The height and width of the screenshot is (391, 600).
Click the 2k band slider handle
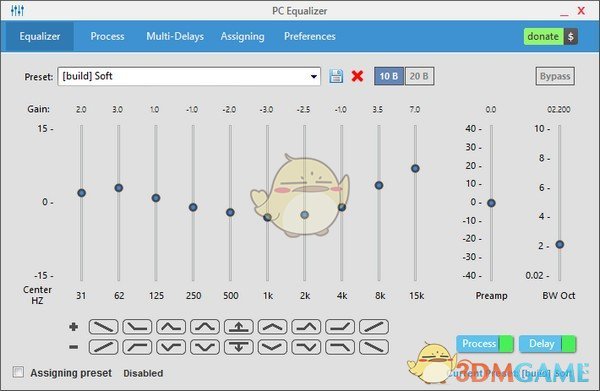pos(305,215)
